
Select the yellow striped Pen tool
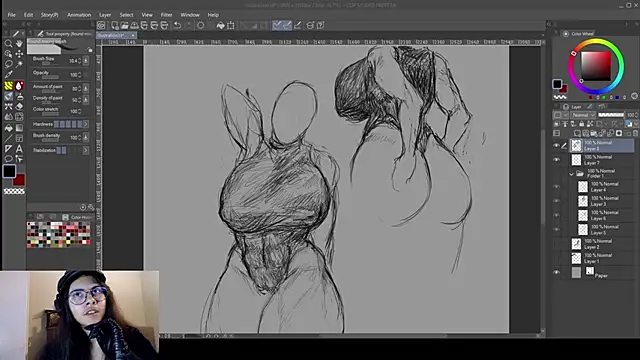tap(8, 86)
